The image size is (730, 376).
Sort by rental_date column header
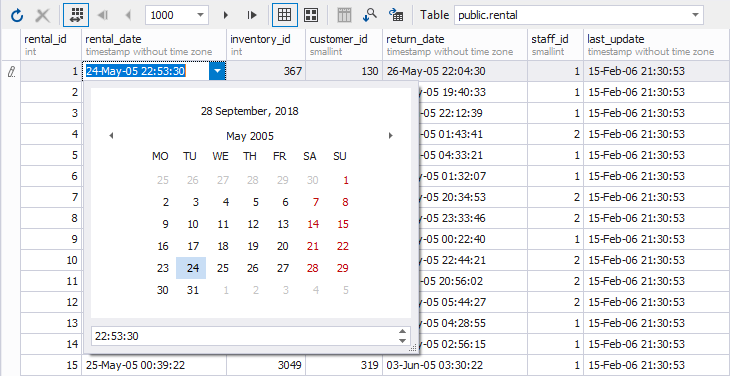click(154, 45)
